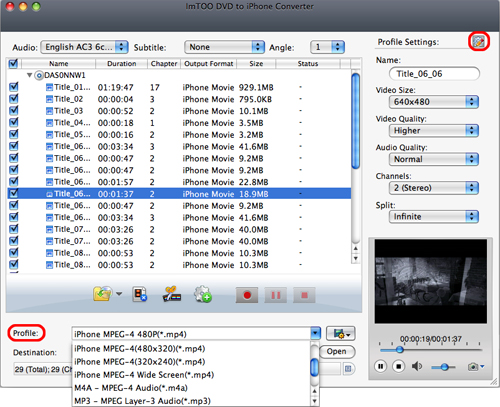Viewport: 500px width, 407px height.
Task: Open the profile settings edit icon
Action: click(x=479, y=42)
